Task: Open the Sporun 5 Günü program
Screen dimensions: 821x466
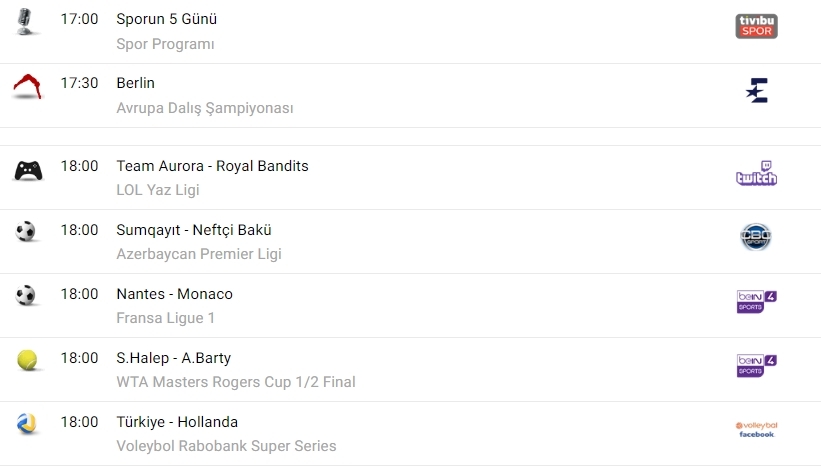Action: (166, 19)
